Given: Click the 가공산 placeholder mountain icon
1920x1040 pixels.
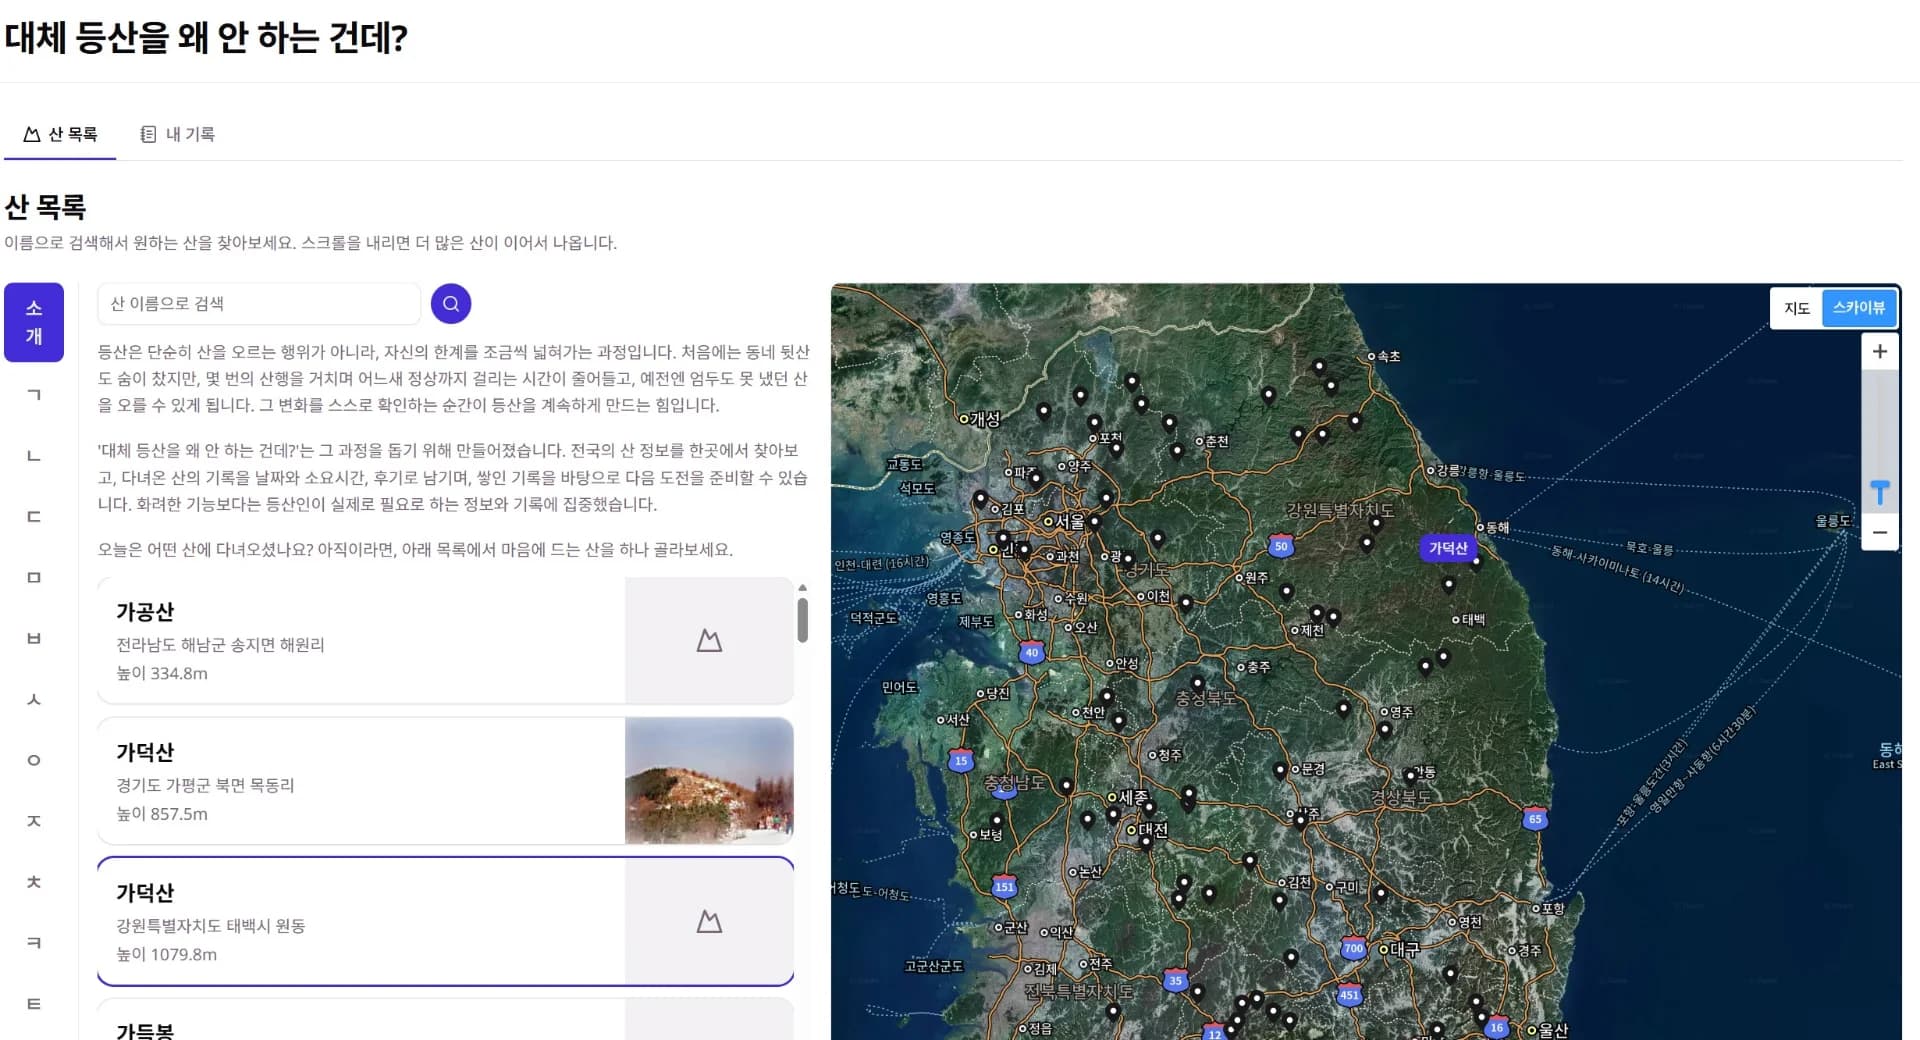Looking at the screenshot, I should click(x=709, y=641).
